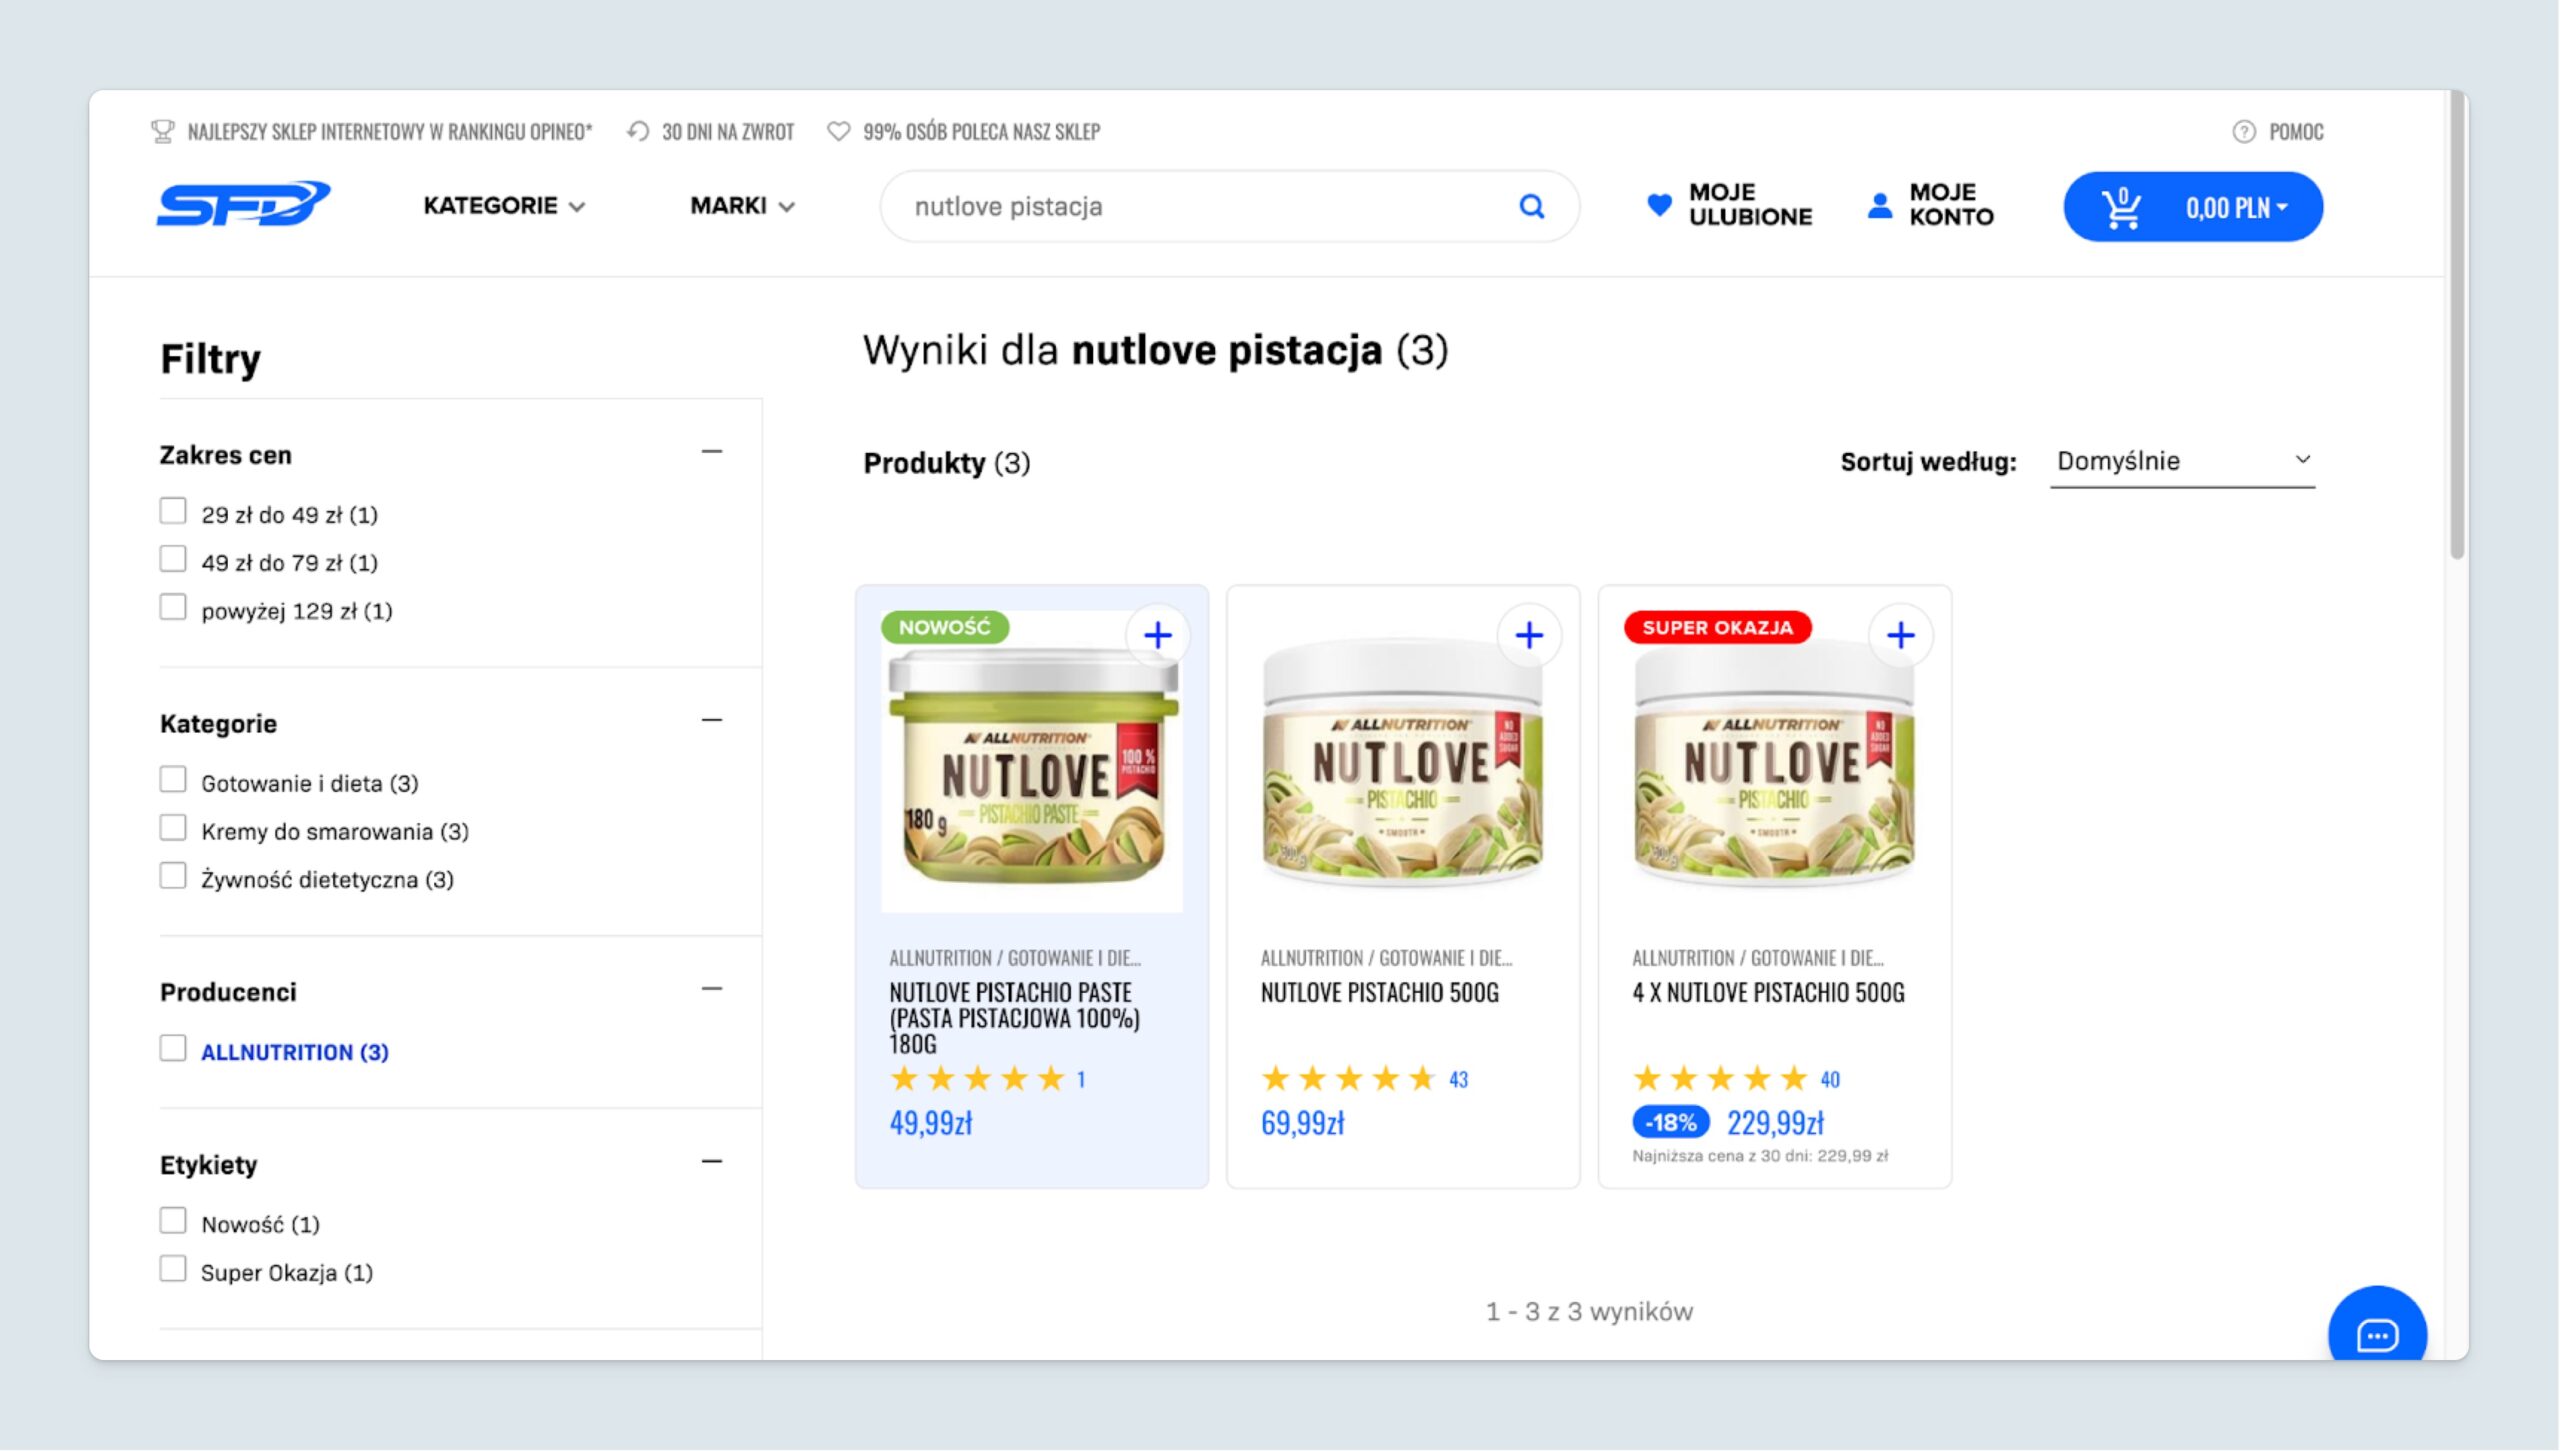
Task: Click Najlepszy sklep internetowy ranking text
Action: point(389,132)
